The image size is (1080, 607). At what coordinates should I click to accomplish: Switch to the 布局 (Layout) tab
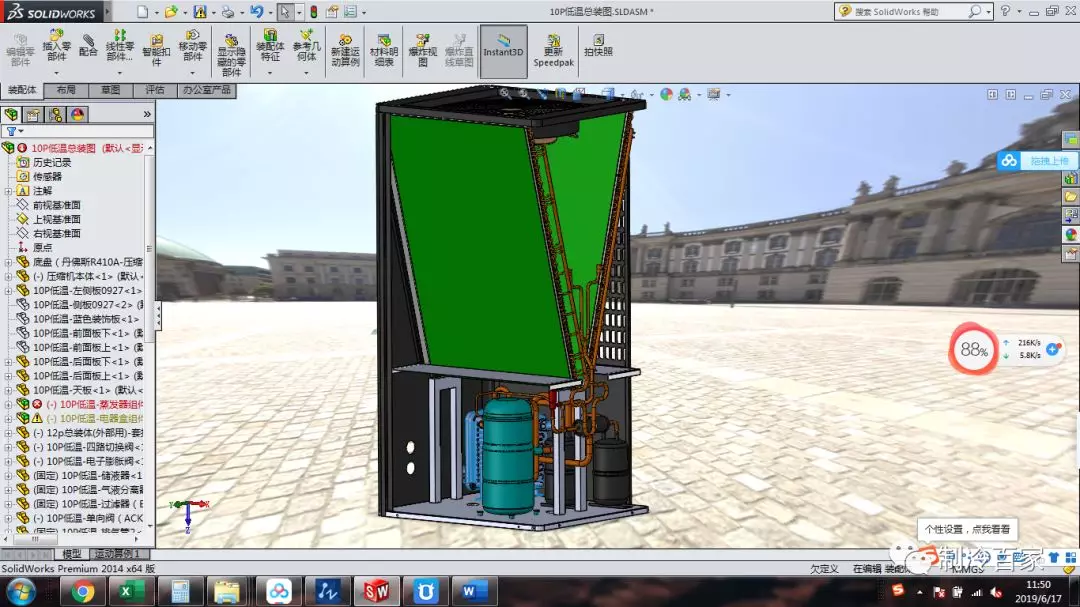point(66,90)
